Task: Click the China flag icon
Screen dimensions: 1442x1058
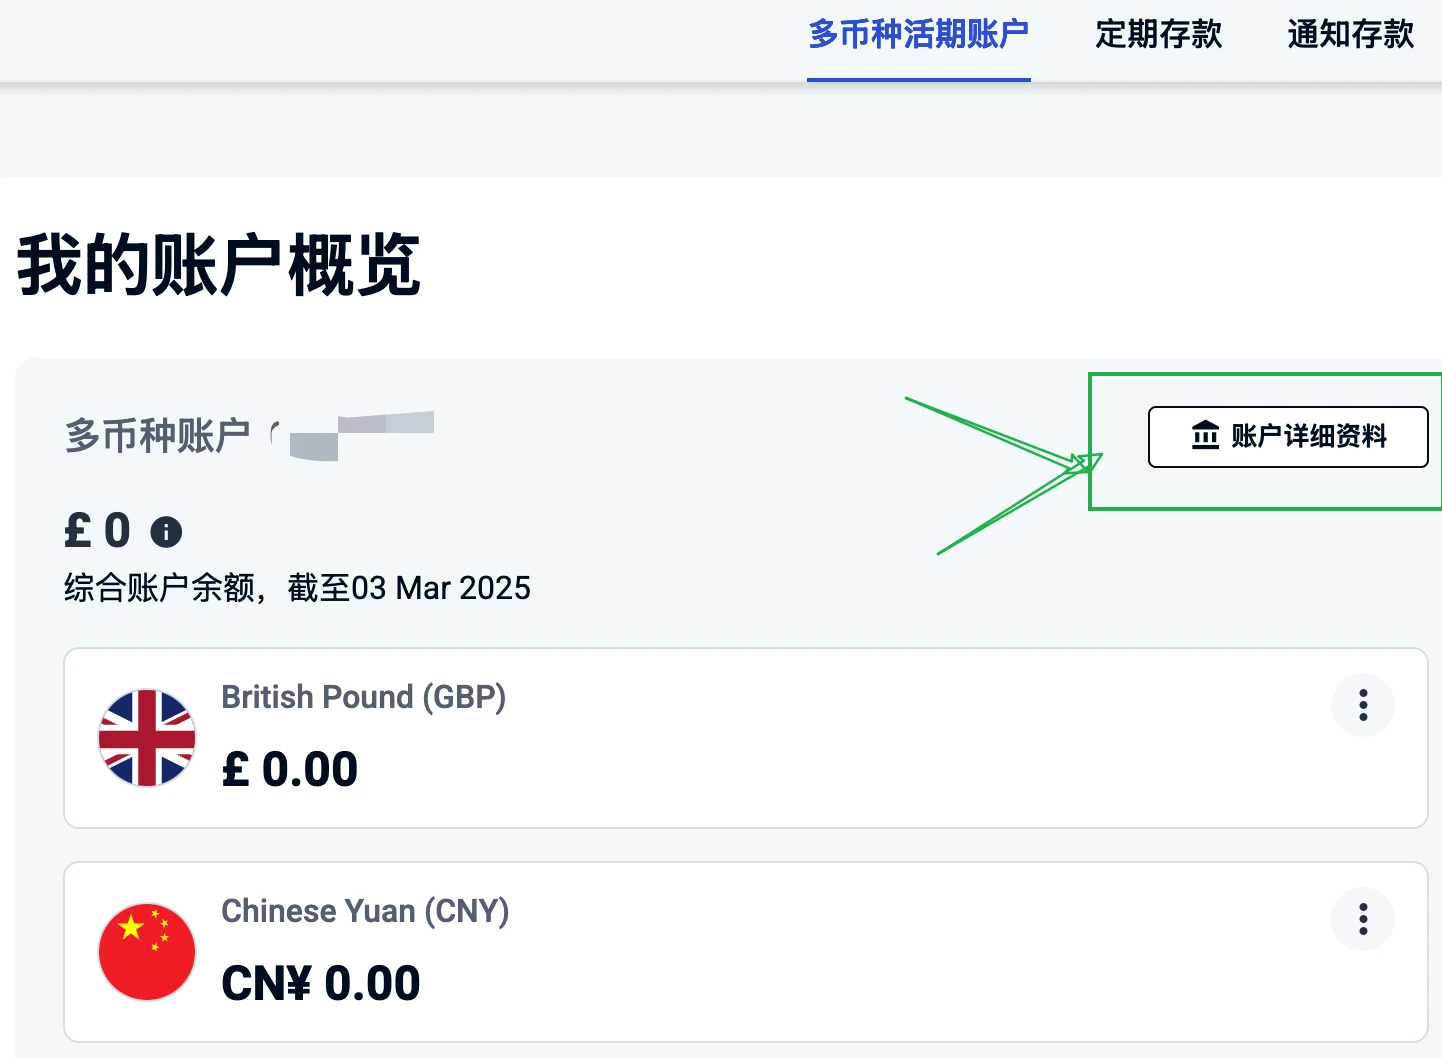Action: coord(147,952)
